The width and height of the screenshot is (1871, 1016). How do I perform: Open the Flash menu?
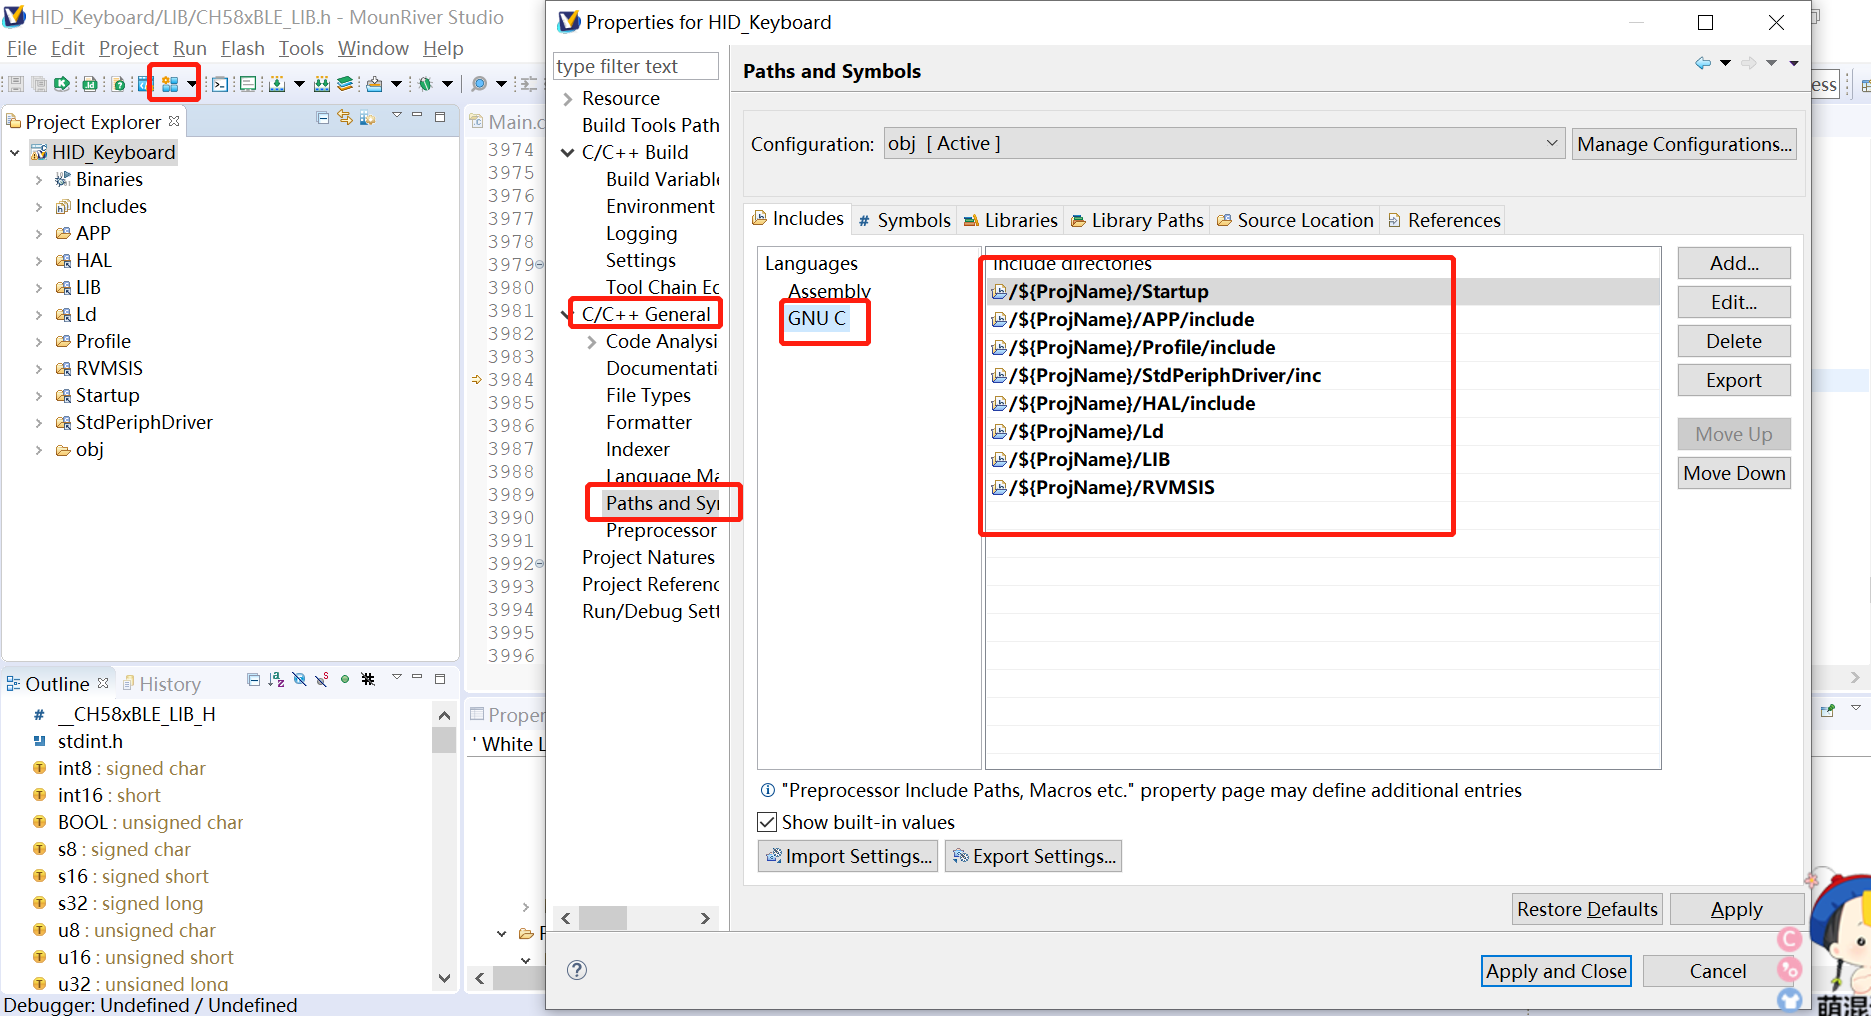click(x=242, y=48)
